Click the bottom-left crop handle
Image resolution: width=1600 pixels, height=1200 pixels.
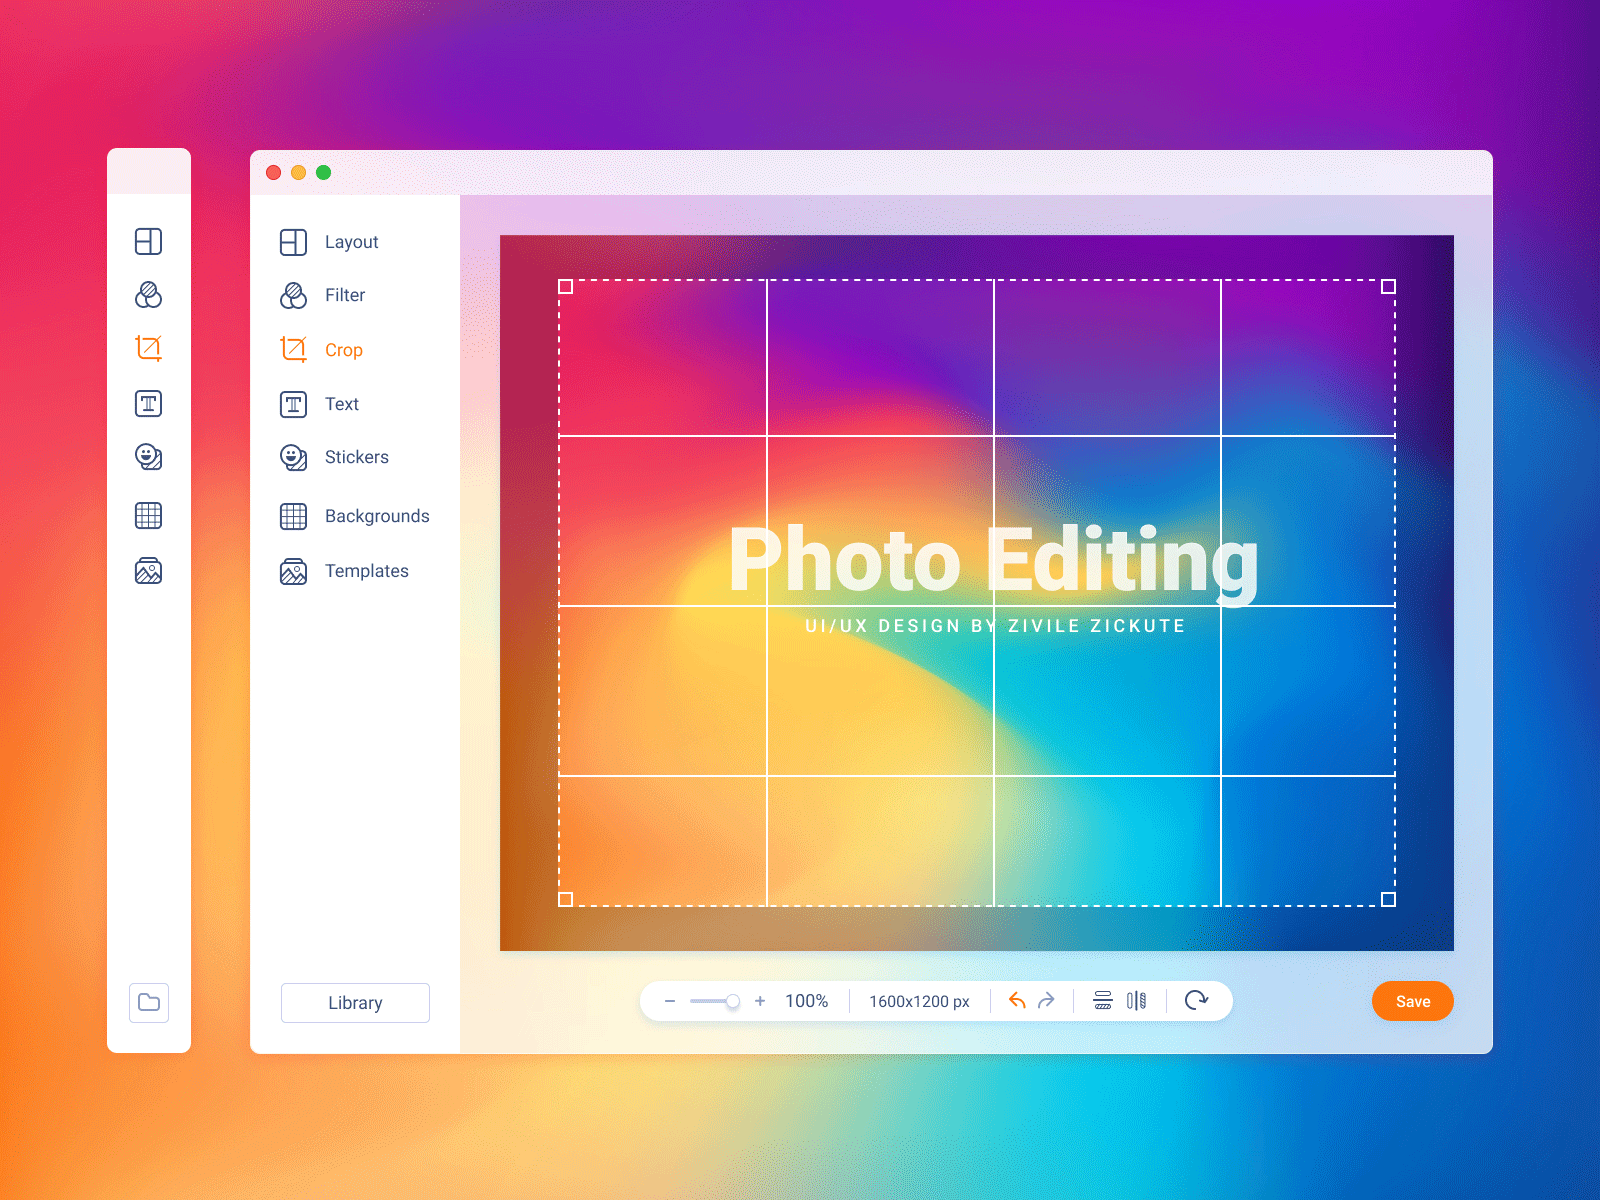pos(565,899)
